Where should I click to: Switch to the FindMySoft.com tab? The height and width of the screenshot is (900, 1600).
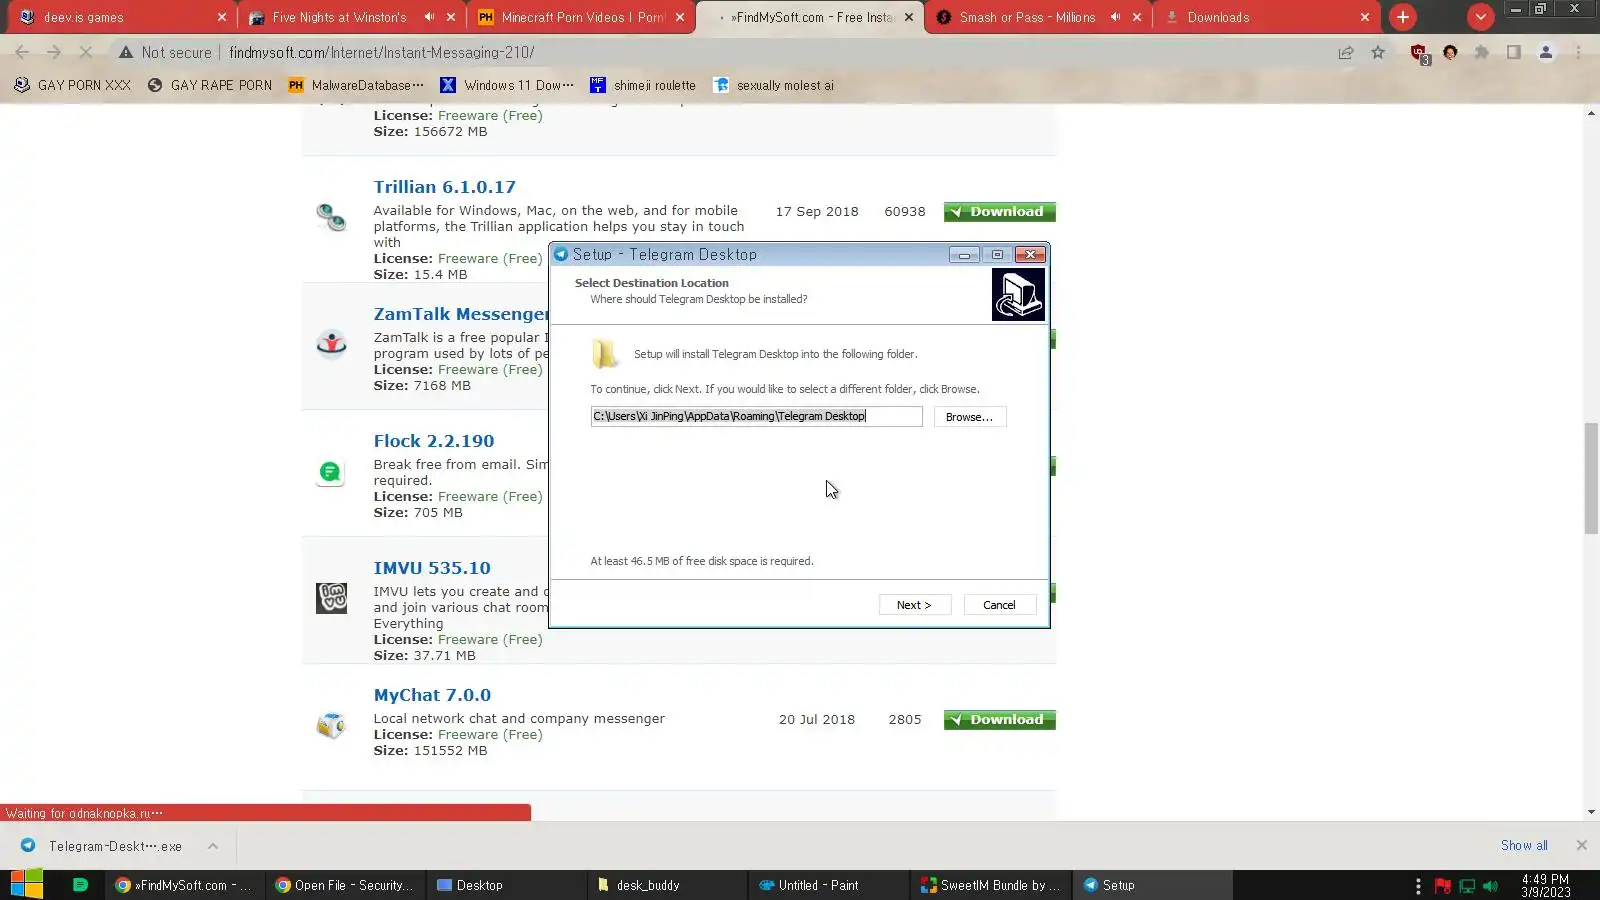tap(812, 17)
